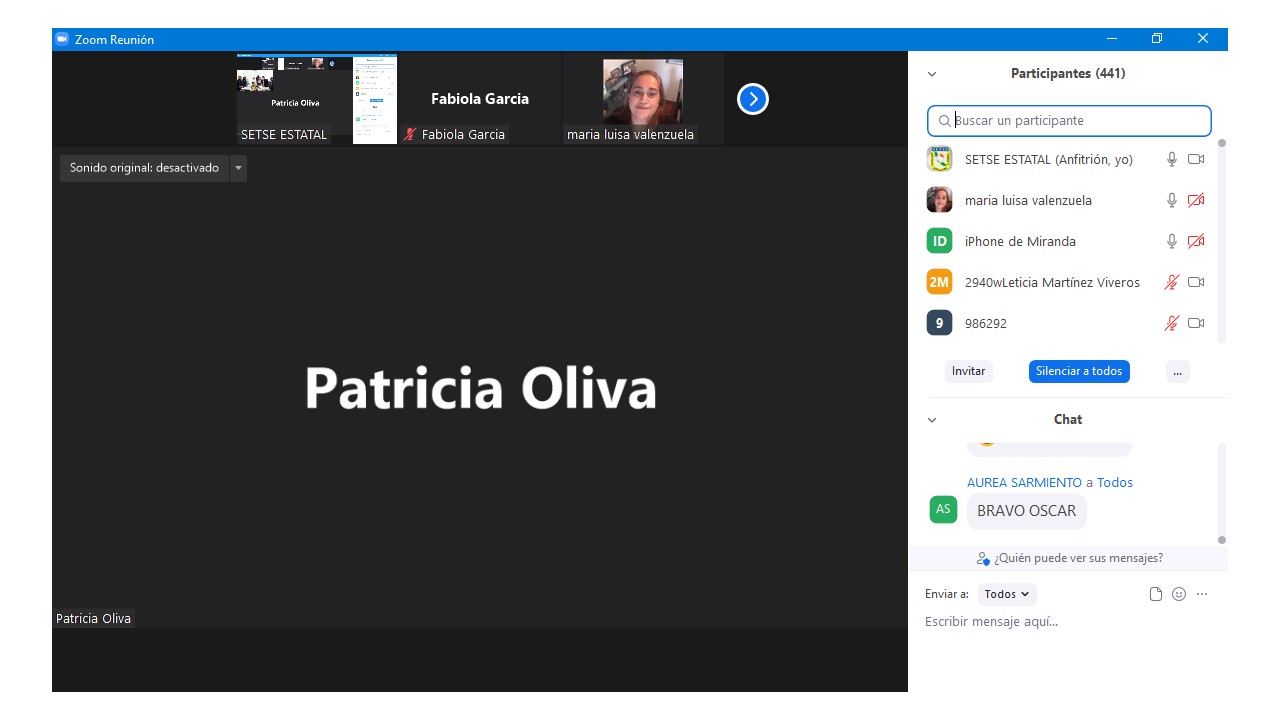The width and height of the screenshot is (1280, 720).
Task: Click SETSE ESTATAL avatar logo
Action: [x=939, y=159]
